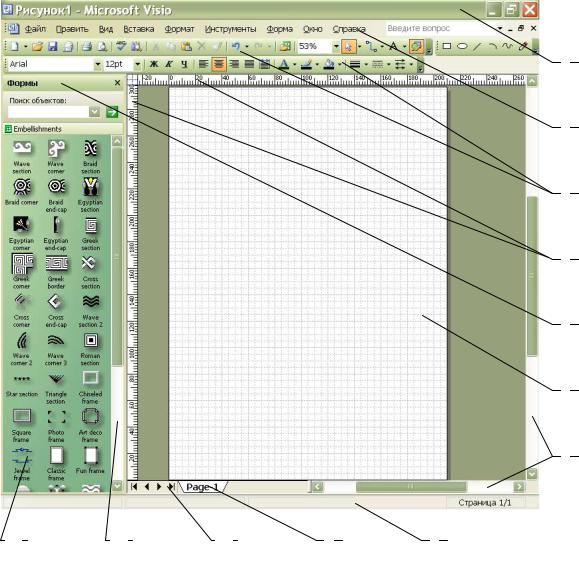Select the Ellipse drawing tool
The image size is (579, 566).
coord(462,47)
